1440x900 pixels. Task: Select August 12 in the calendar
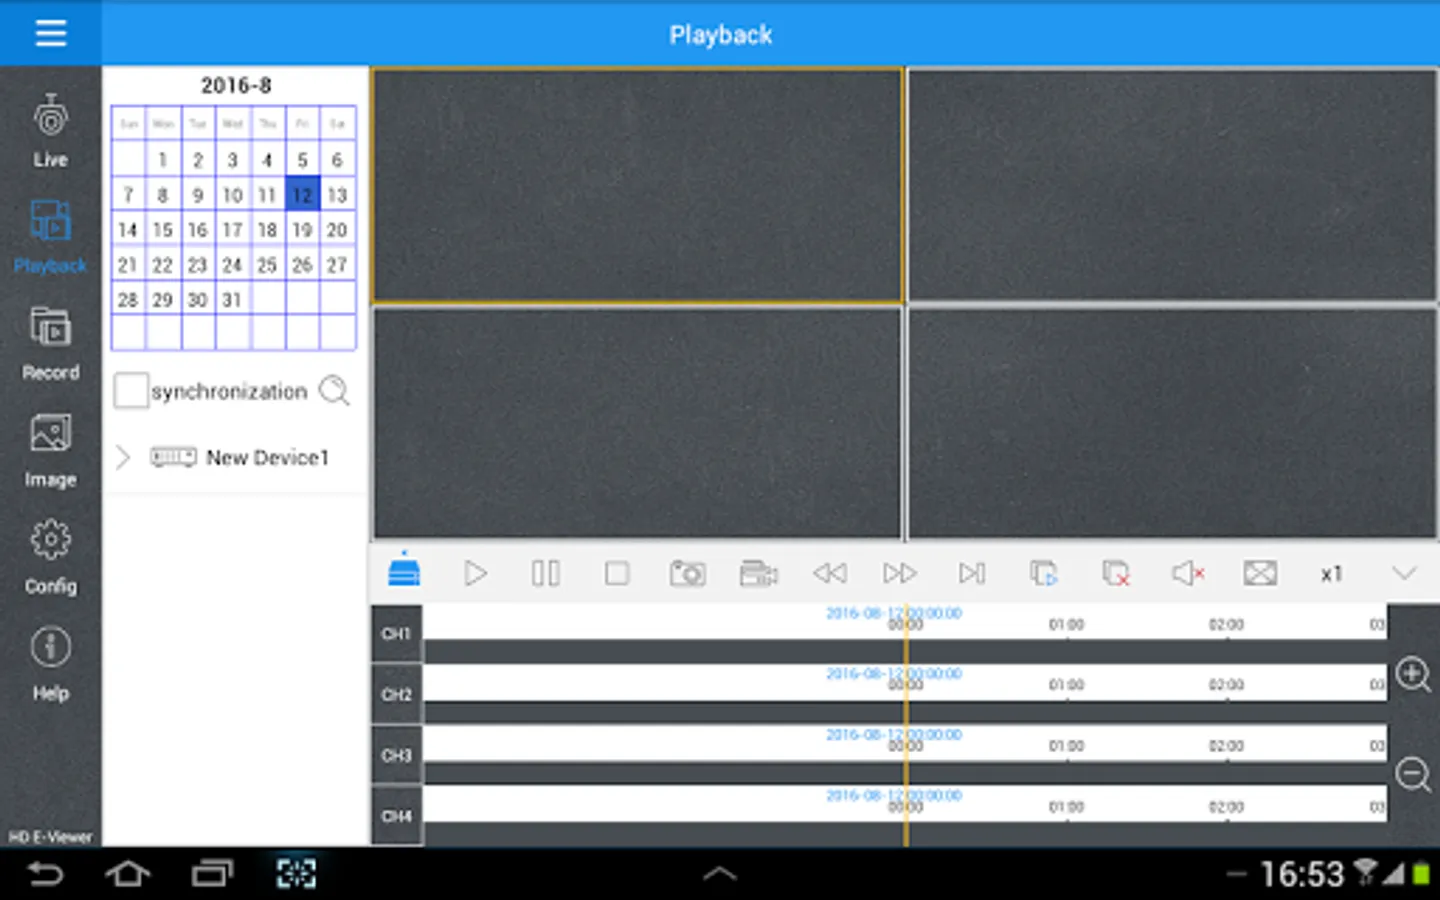(302, 194)
